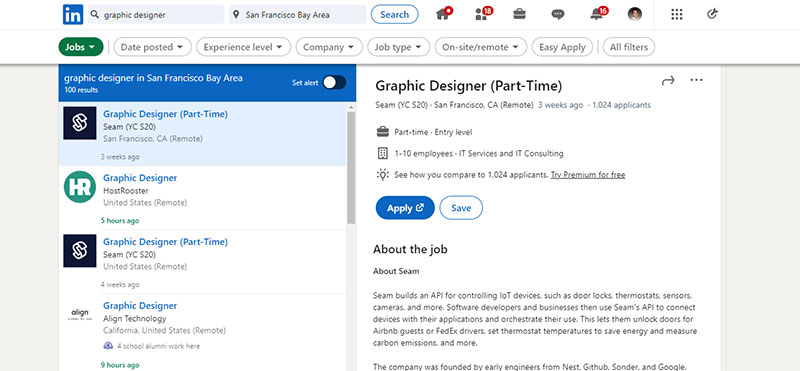800x371 pixels.
Task: Click the alumni icon under Align Technology
Action: click(x=108, y=346)
